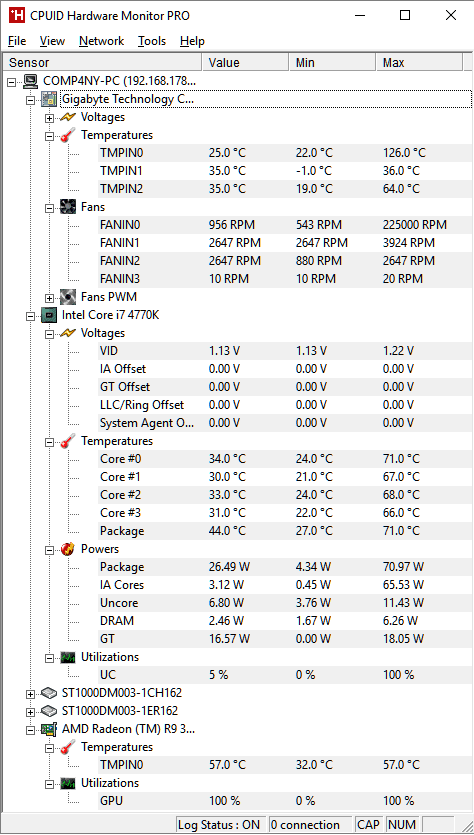The height and width of the screenshot is (835, 474).
Task: Click the Gigabyte motherboard icon
Action: 49,99
